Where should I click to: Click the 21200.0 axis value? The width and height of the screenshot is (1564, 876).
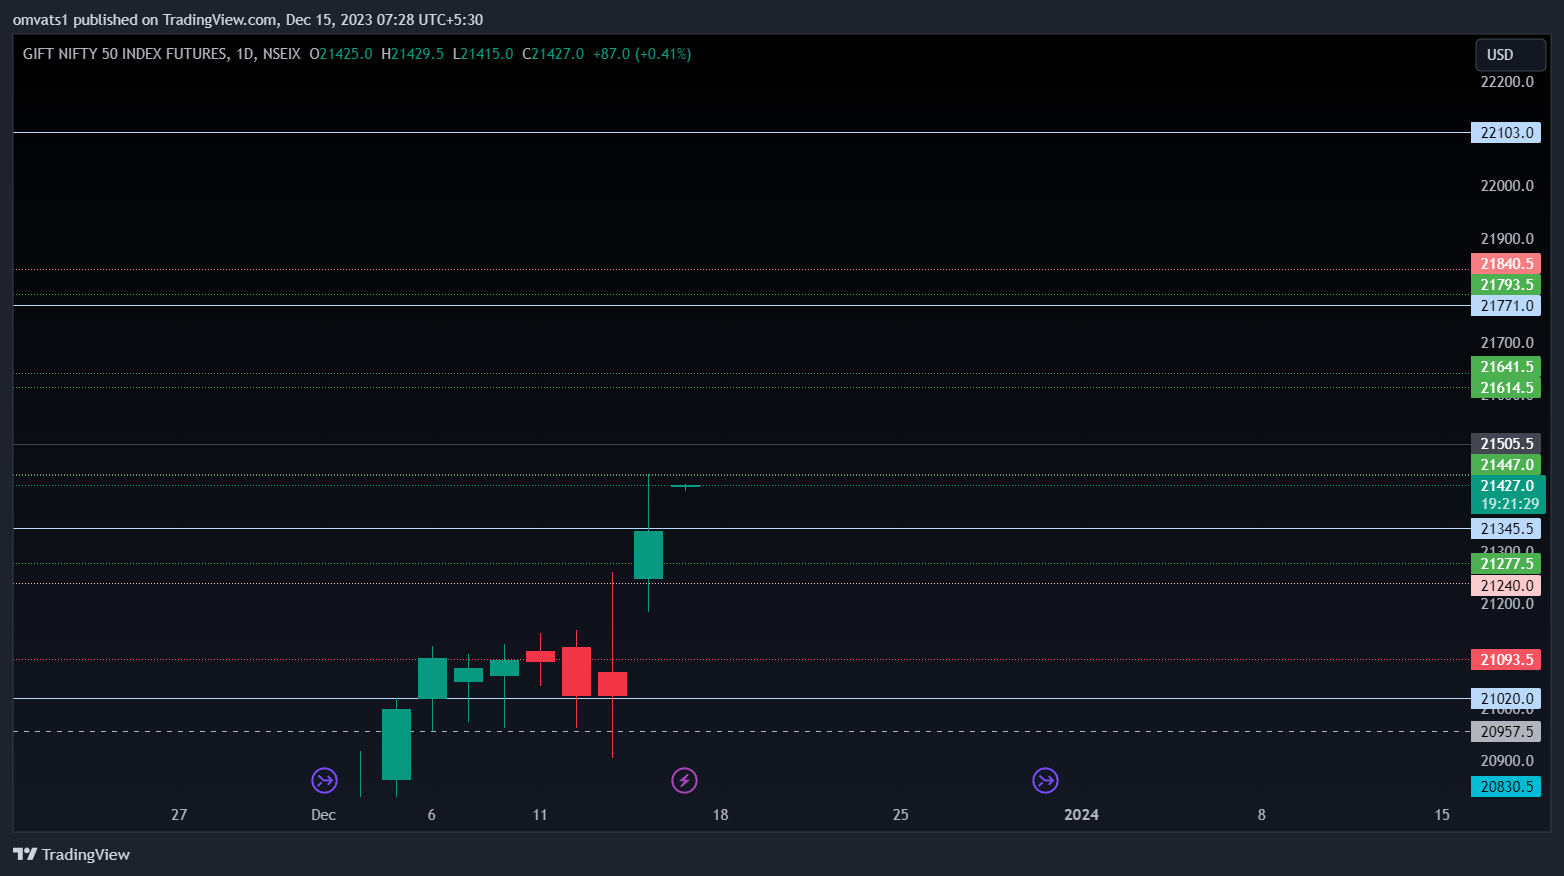(1507, 604)
